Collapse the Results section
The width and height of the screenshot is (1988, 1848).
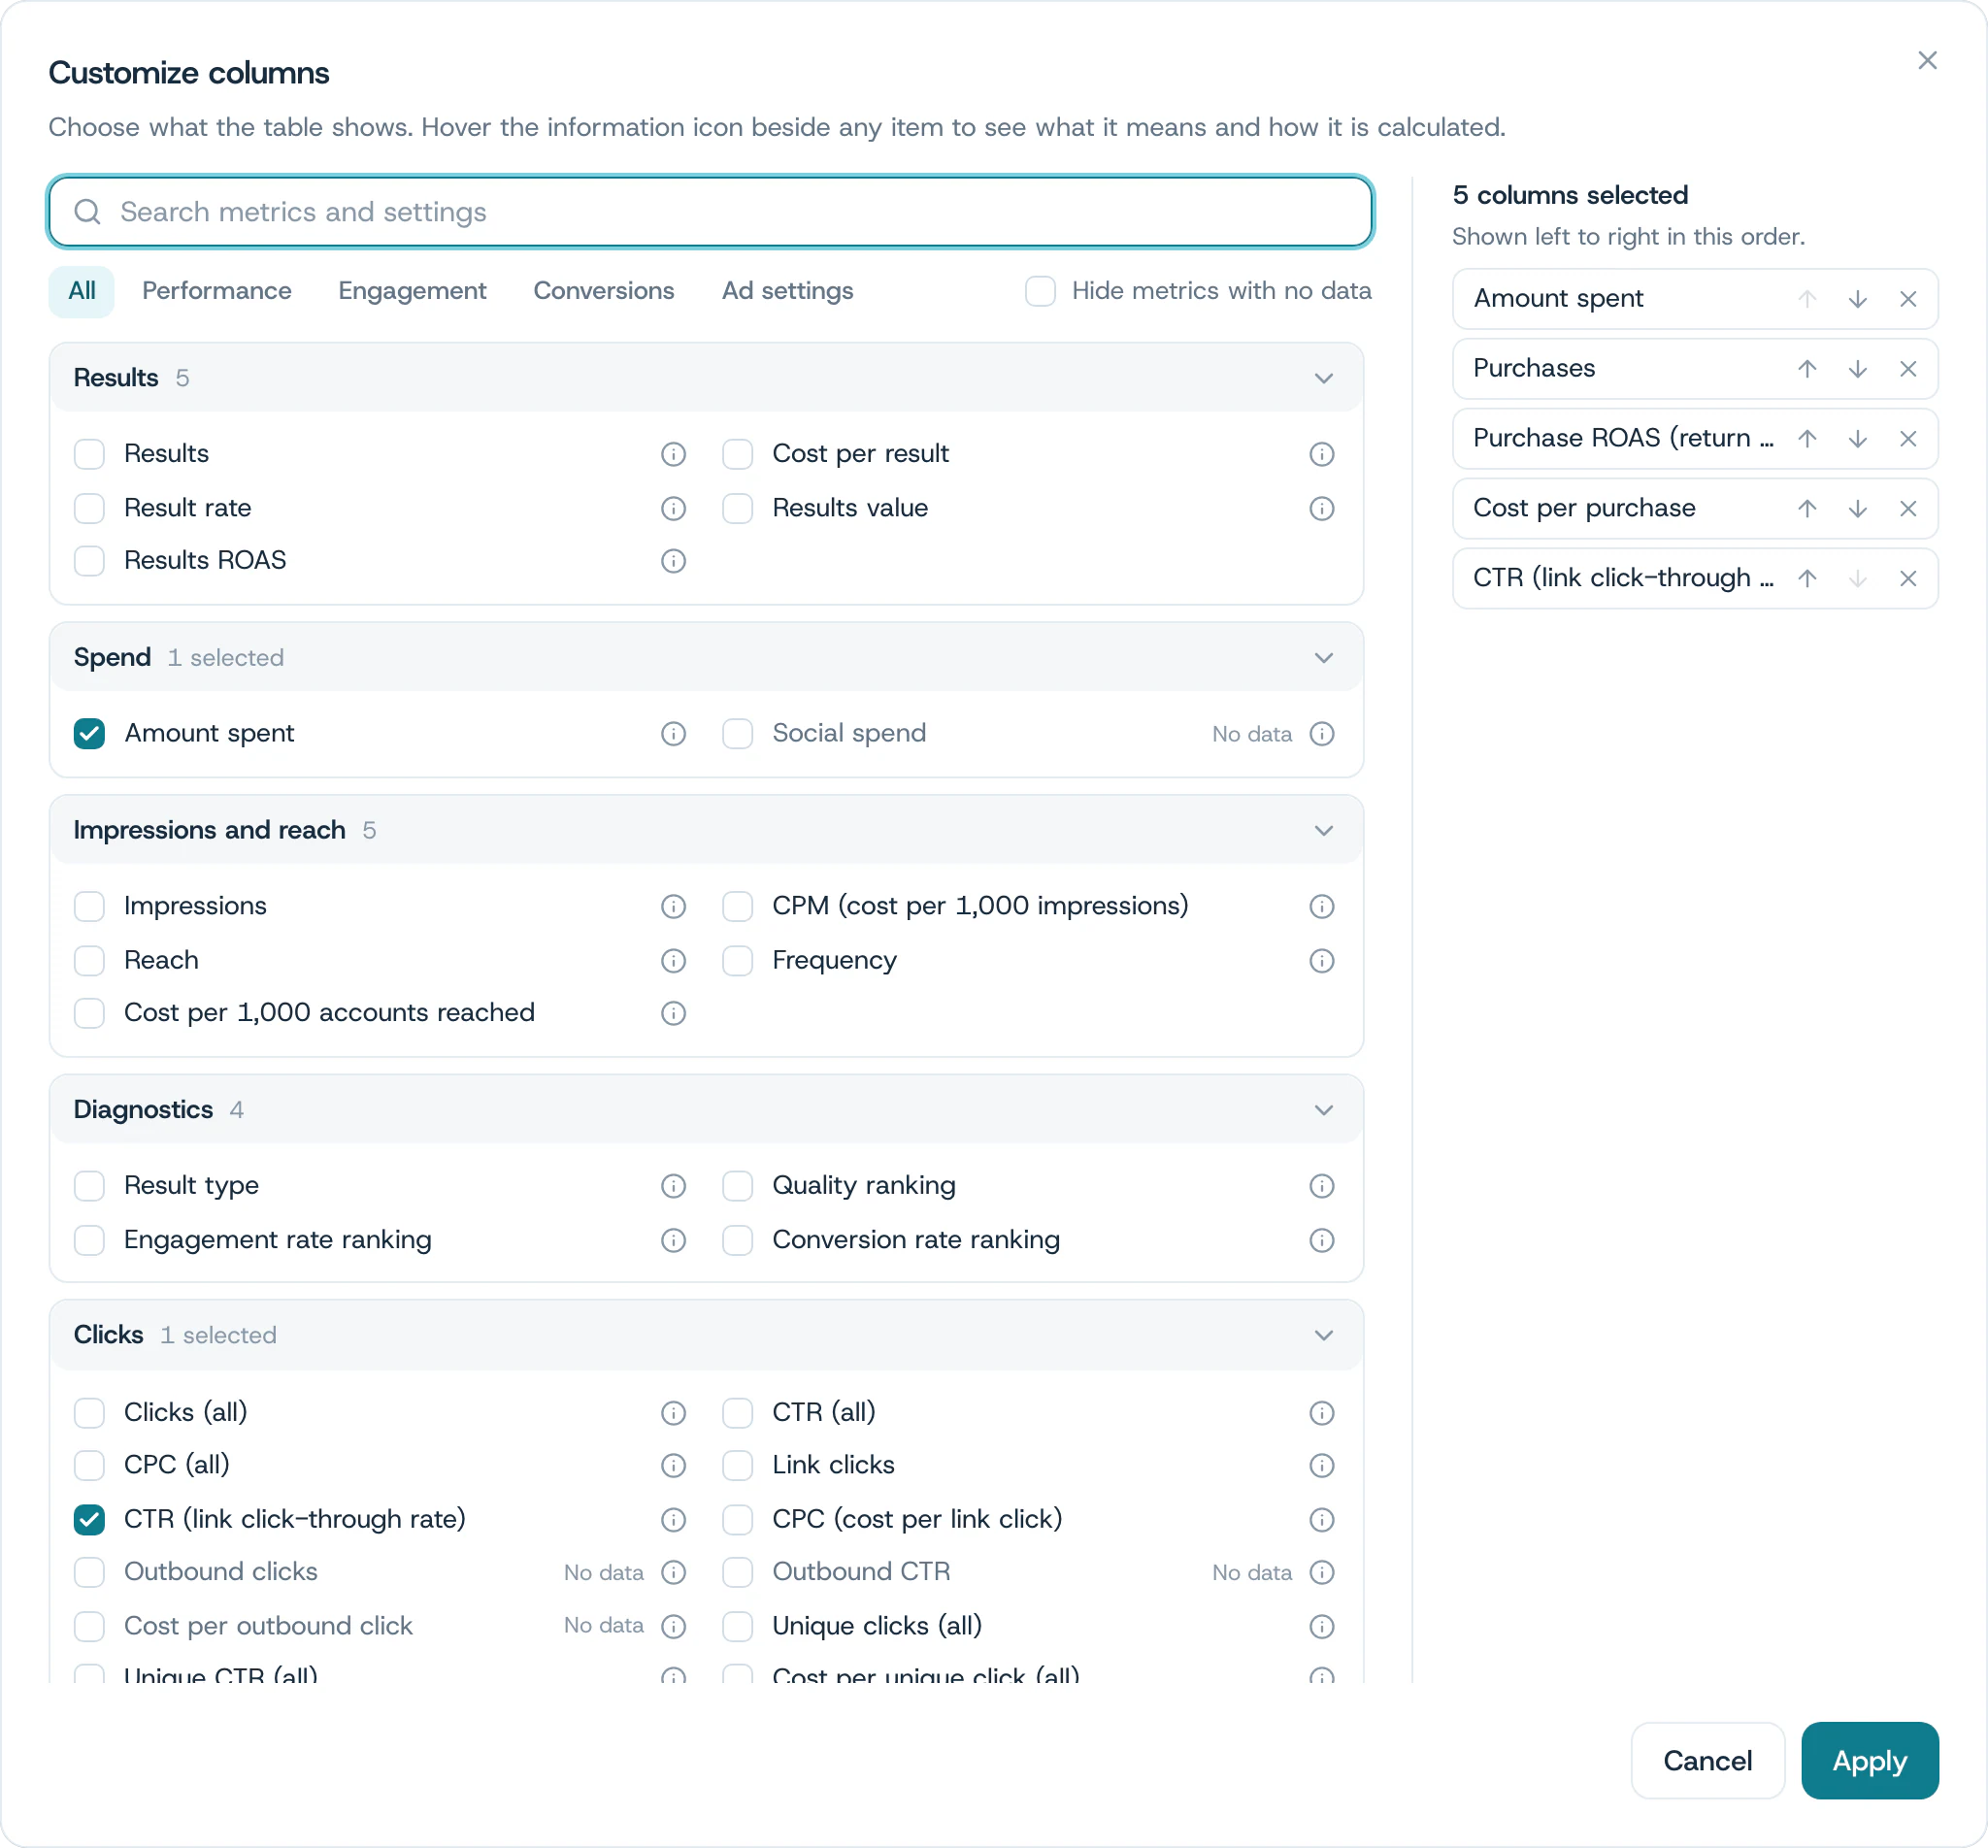(x=1323, y=378)
